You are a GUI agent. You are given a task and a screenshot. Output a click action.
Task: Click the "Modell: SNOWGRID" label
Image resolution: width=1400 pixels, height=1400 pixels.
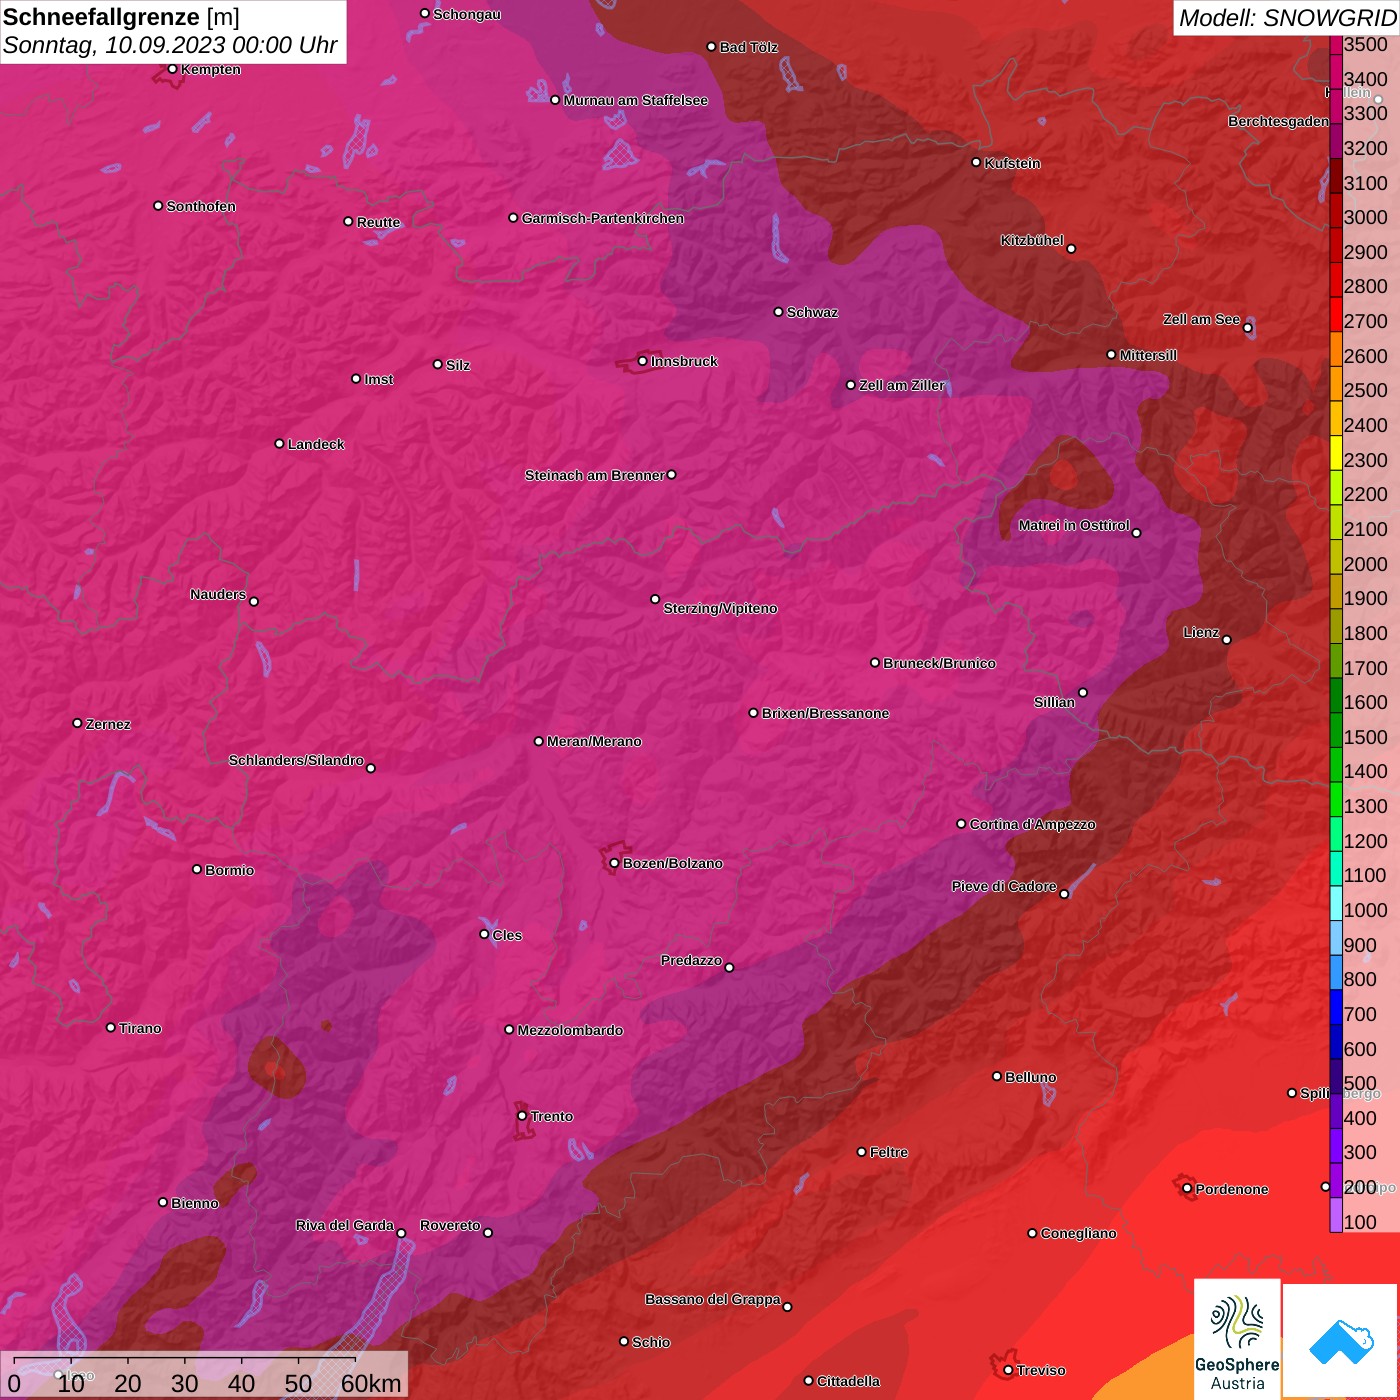1287,18
